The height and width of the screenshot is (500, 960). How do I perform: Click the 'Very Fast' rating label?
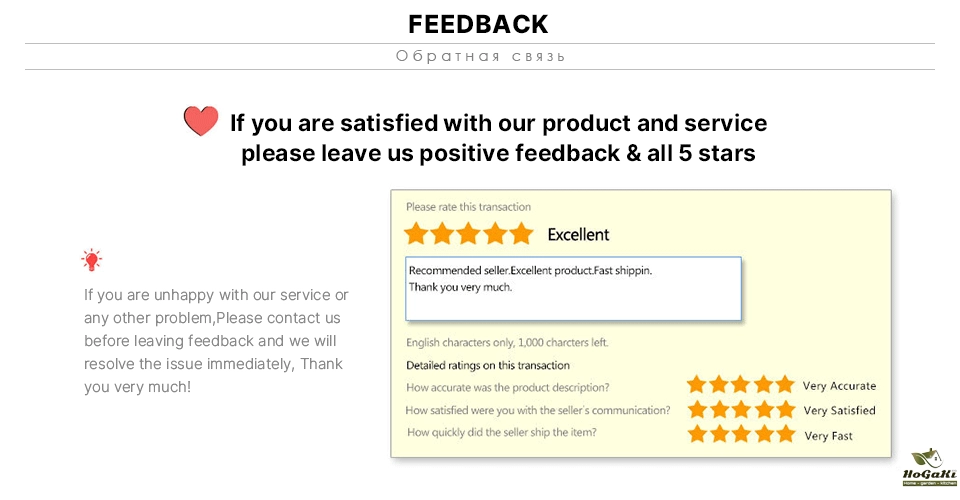click(x=829, y=436)
